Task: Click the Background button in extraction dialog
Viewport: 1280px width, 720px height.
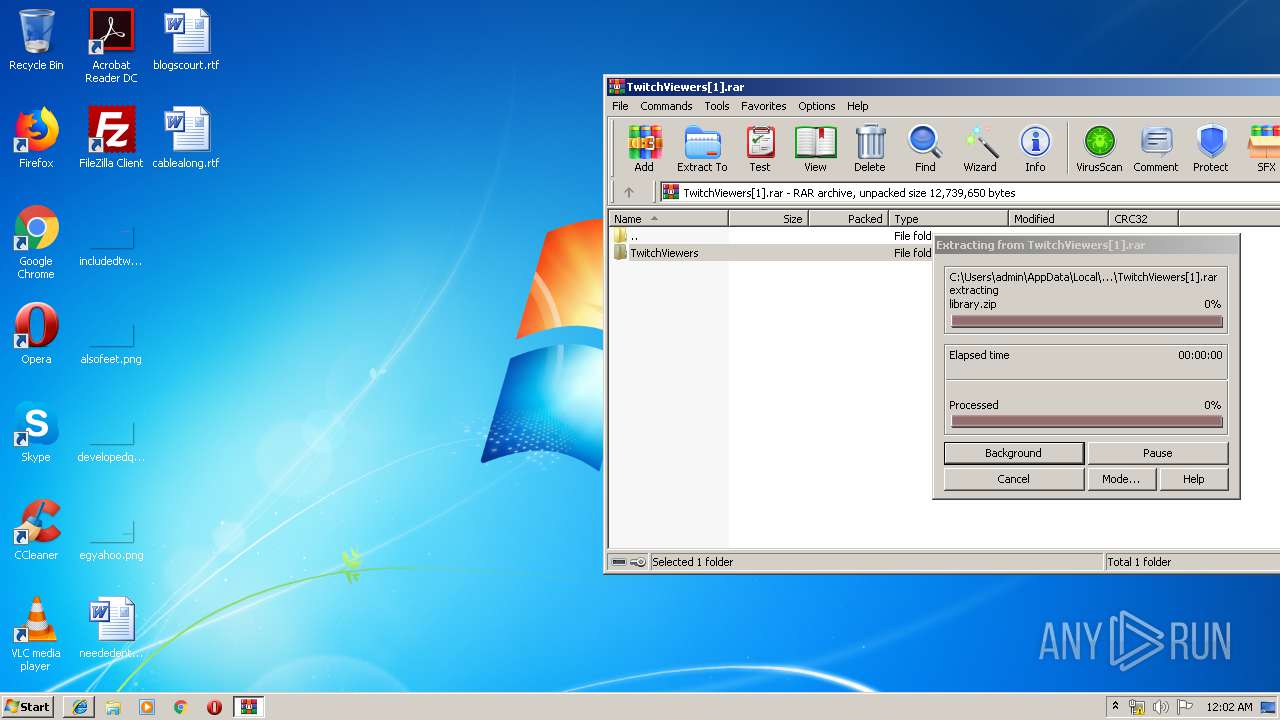Action: [1013, 453]
